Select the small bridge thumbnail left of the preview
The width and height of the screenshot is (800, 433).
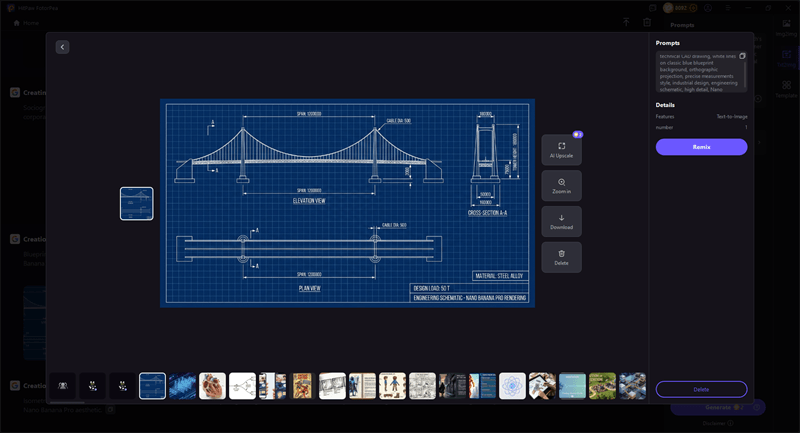point(137,203)
